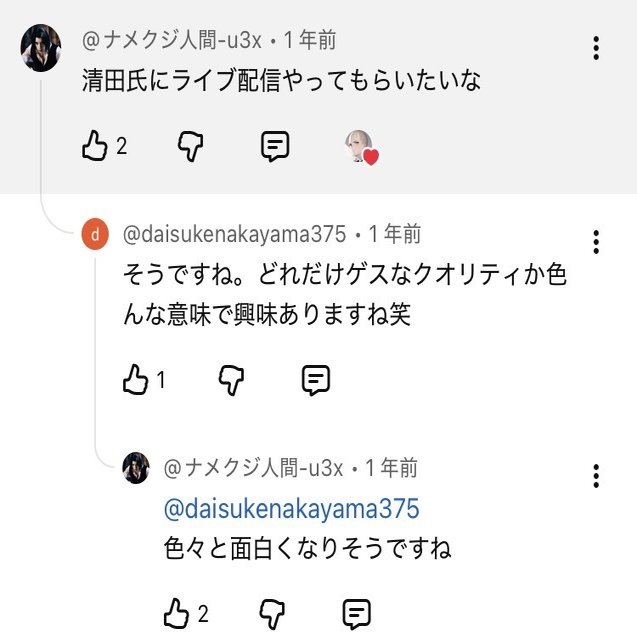Open the @daisukenakayama375 username on the reply header
Viewport: 637px width, 637px height.
pos(237,235)
